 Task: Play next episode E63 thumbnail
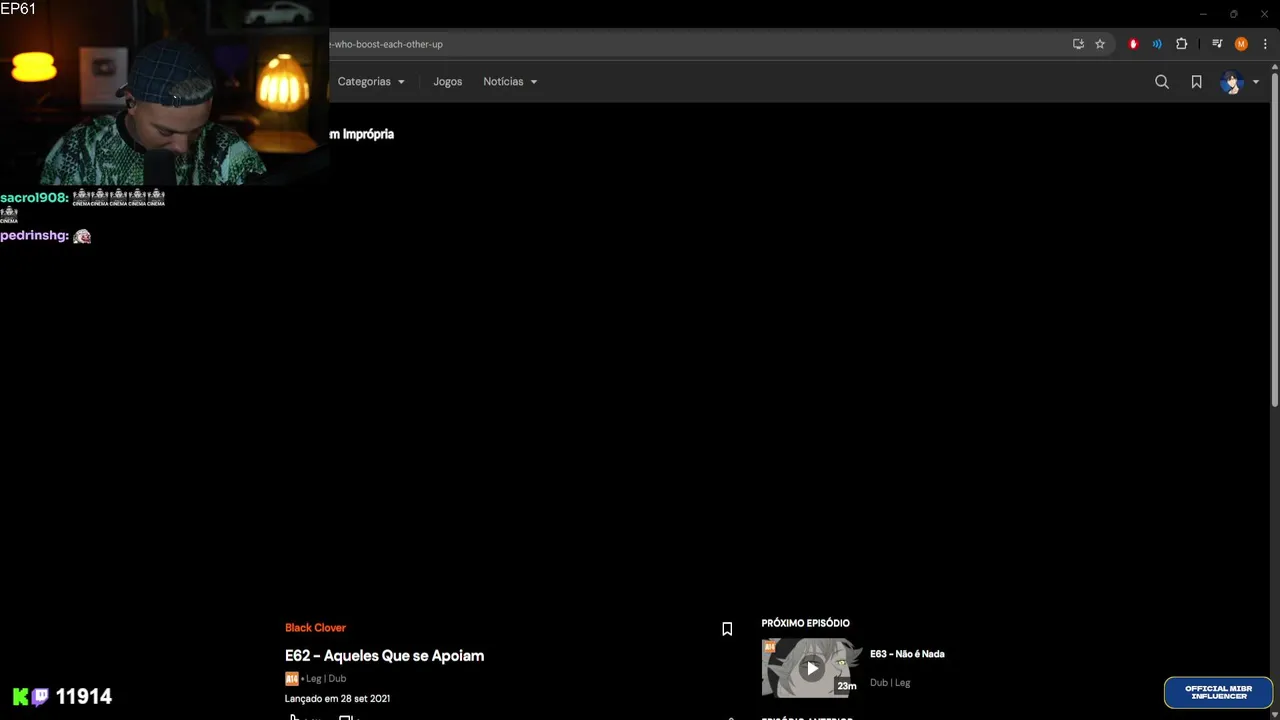click(811, 668)
